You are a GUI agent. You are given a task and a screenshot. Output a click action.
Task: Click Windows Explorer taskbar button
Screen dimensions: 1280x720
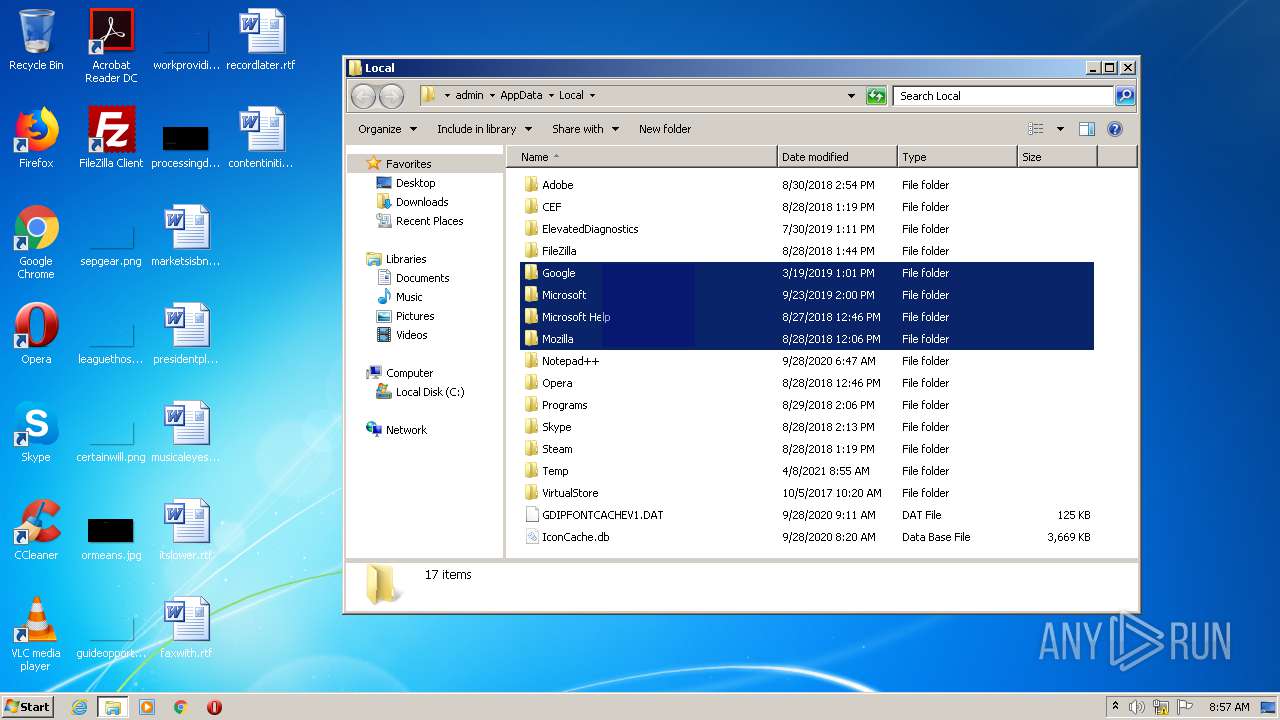point(113,707)
